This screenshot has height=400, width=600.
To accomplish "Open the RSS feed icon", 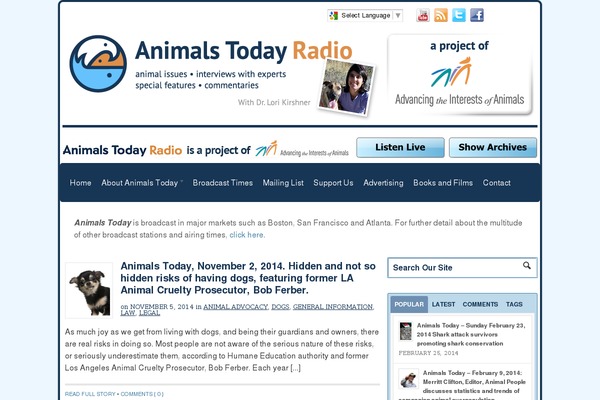I will (441, 15).
